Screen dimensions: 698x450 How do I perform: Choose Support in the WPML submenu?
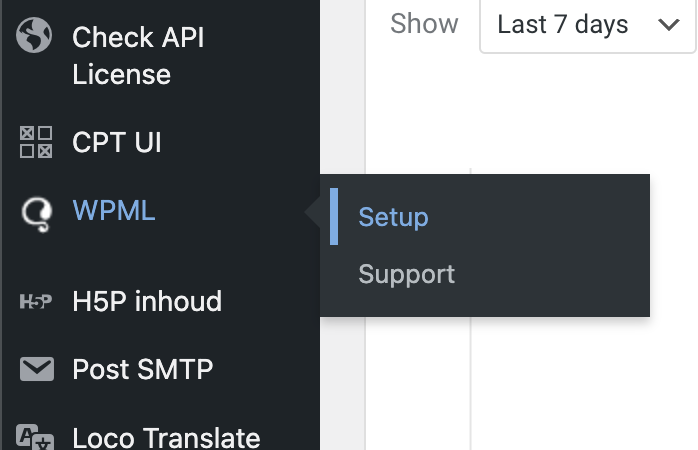coord(406,274)
